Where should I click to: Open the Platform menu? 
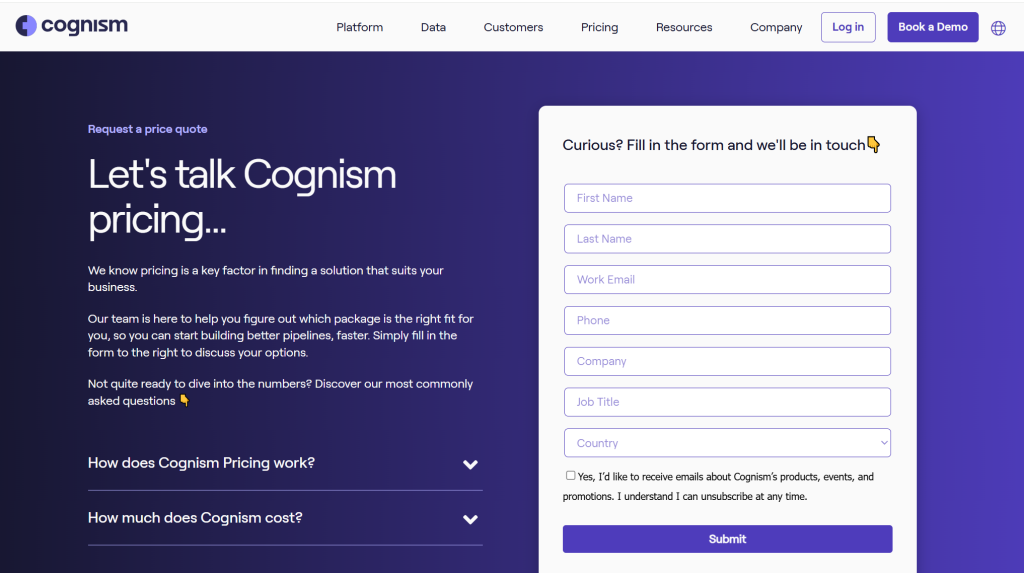pyautogui.click(x=359, y=27)
